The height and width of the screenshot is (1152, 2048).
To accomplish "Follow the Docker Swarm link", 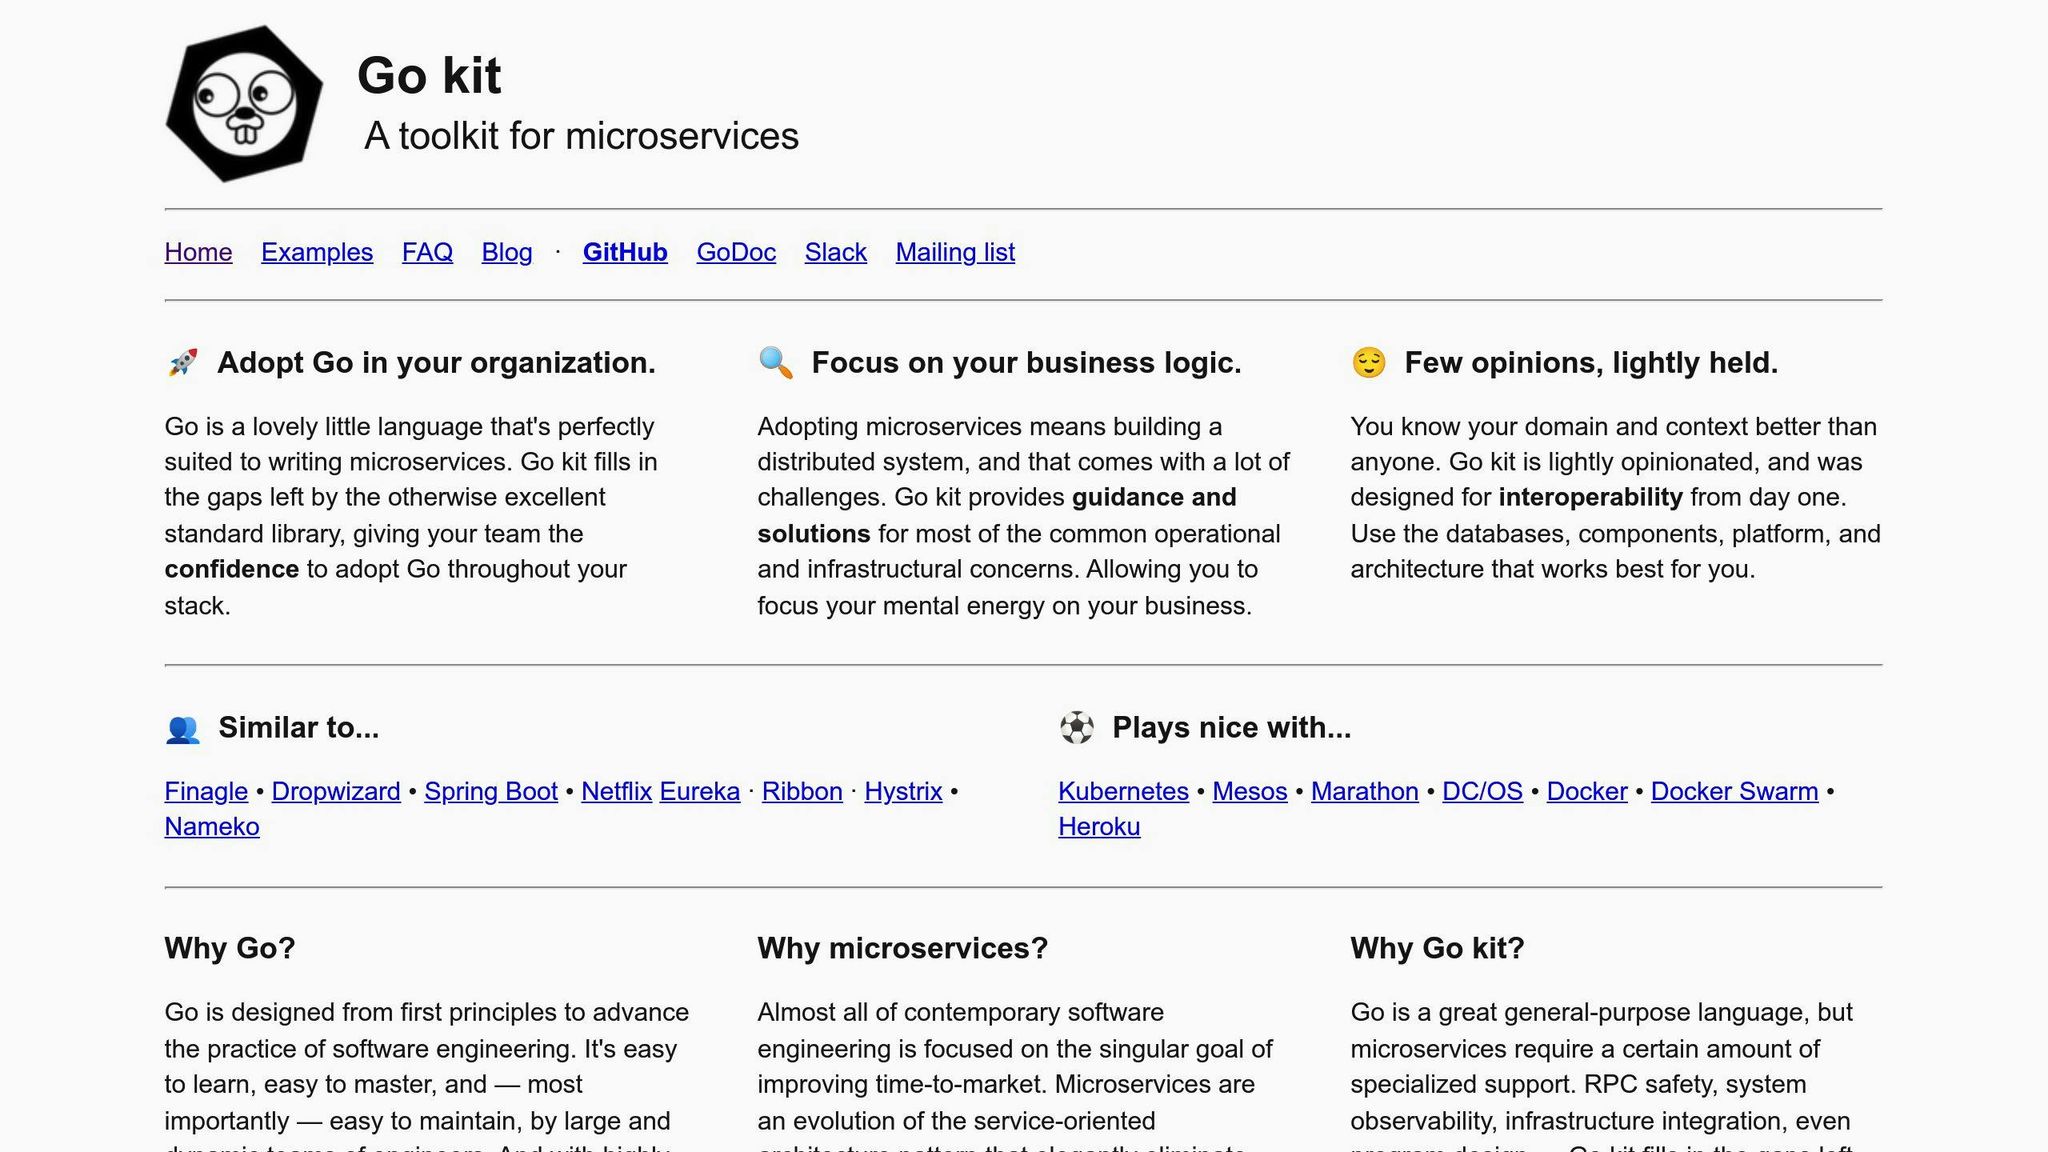I will [1733, 791].
